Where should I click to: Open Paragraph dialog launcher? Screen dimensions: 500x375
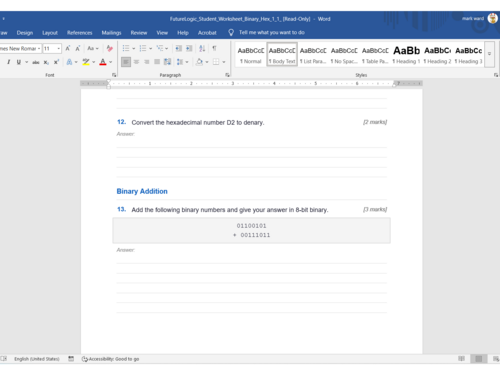pyautogui.click(x=227, y=75)
